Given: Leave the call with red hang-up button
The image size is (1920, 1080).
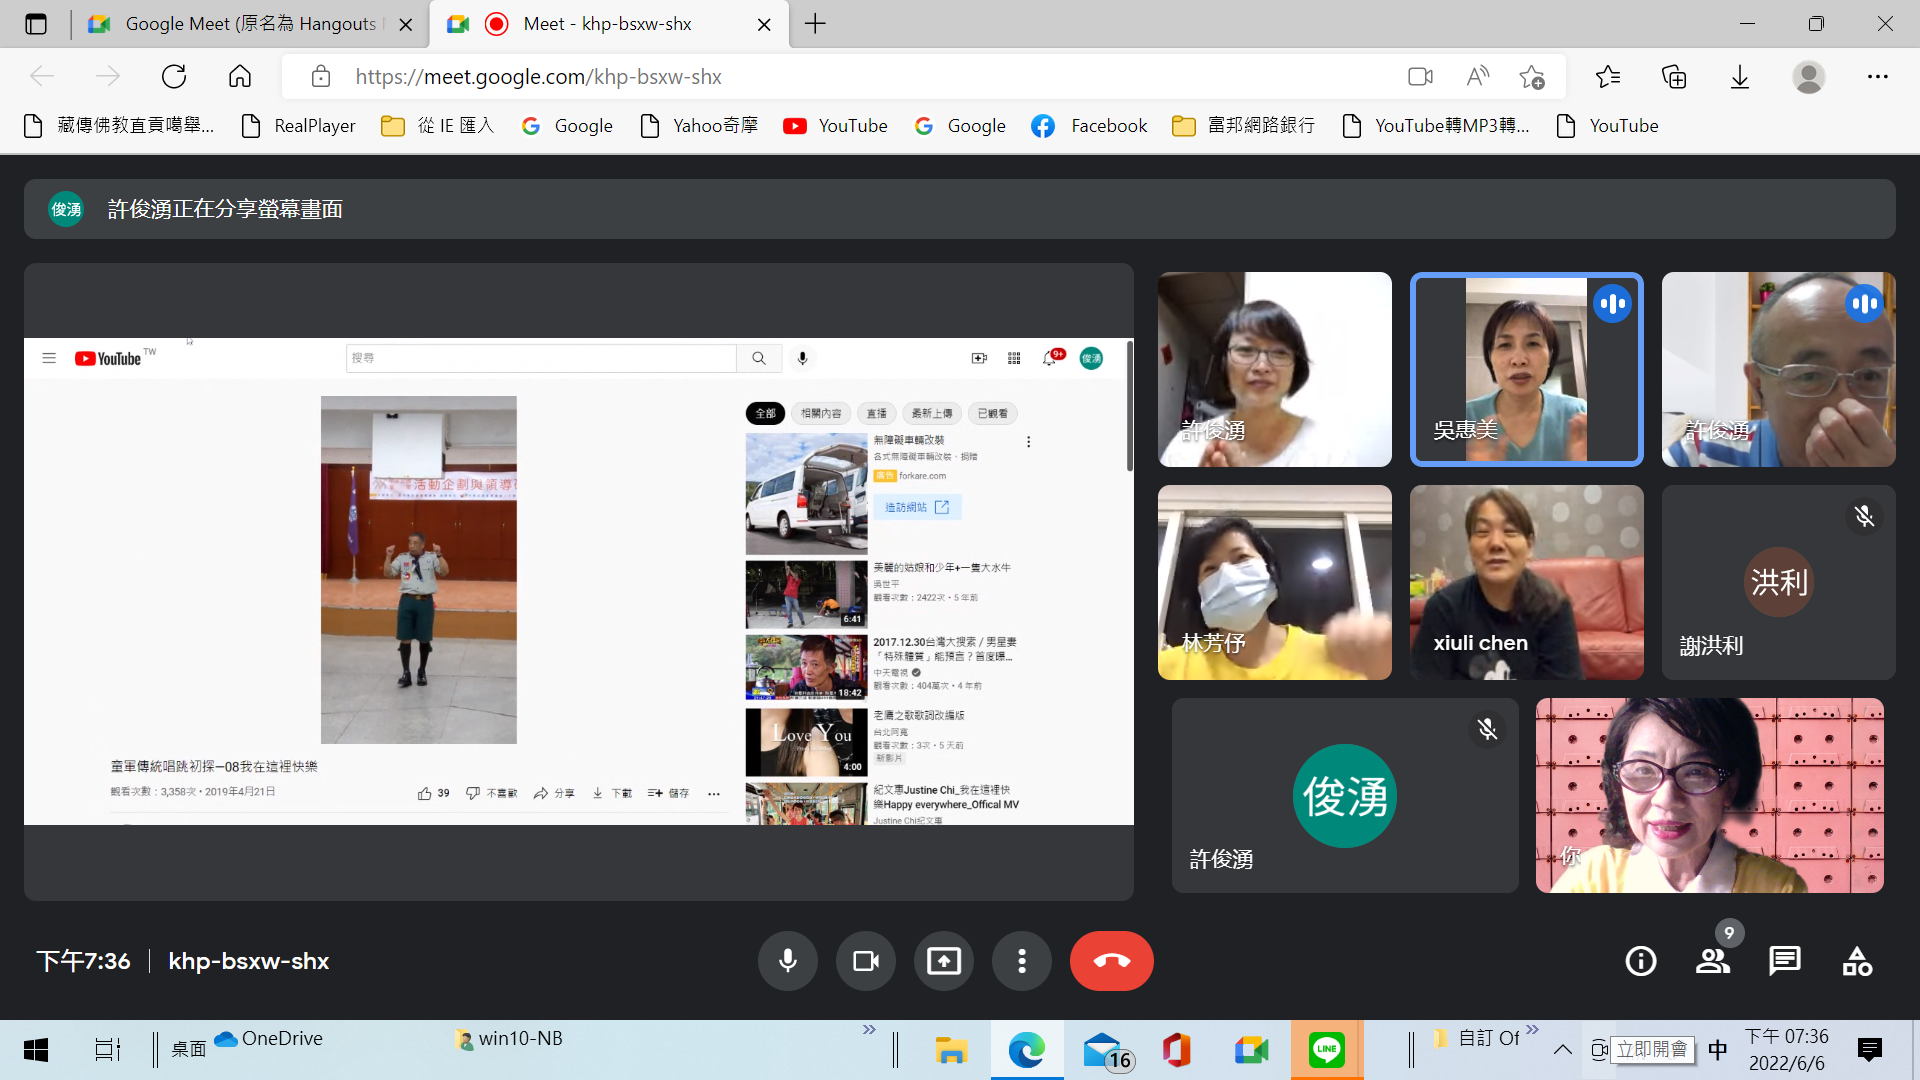Looking at the screenshot, I should (x=1111, y=961).
